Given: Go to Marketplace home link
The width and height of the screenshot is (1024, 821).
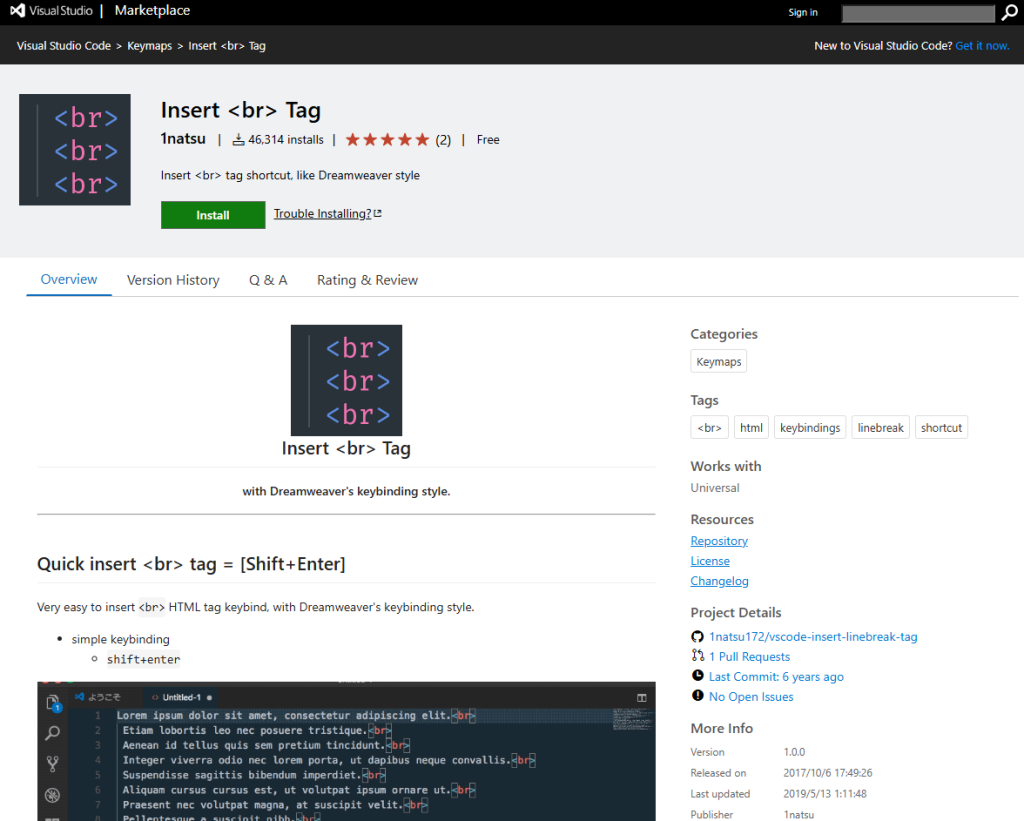Looking at the screenshot, I should pos(152,10).
